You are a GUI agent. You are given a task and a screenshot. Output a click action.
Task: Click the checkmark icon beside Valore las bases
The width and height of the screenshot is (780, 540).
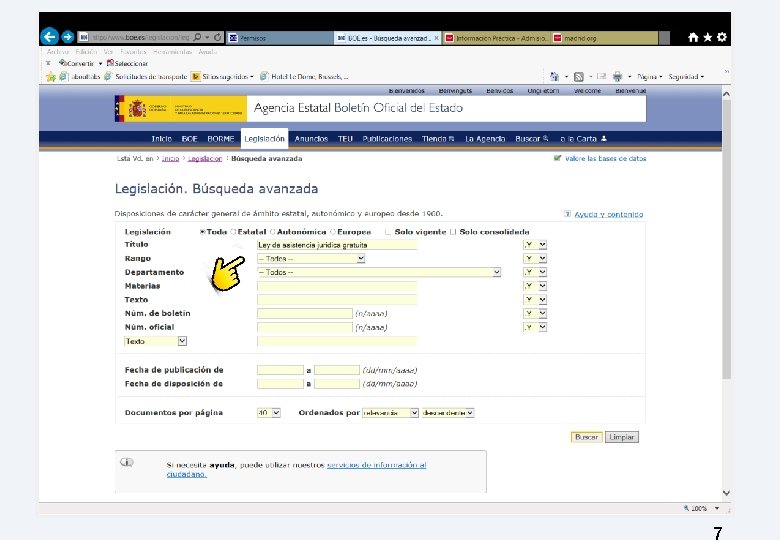click(x=557, y=158)
